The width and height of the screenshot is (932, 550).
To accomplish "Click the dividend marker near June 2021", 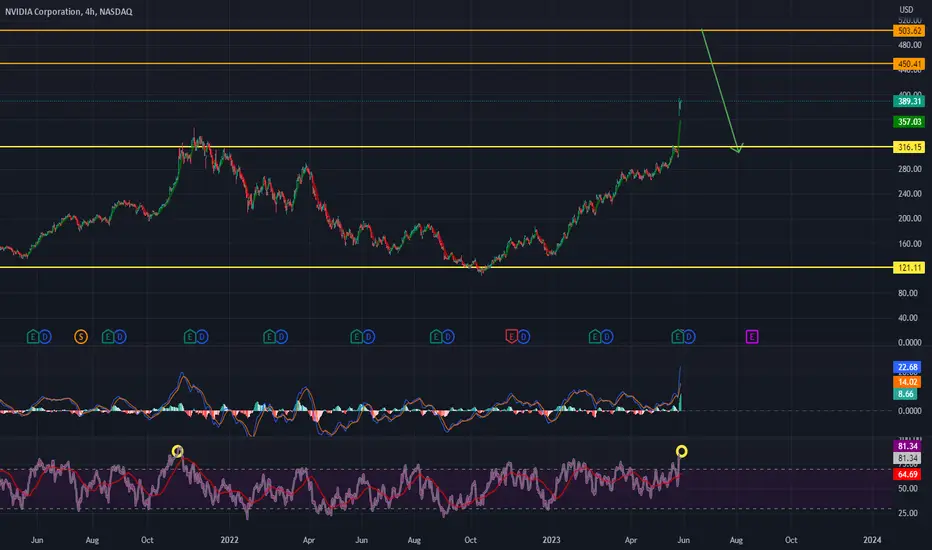I will pos(45,337).
